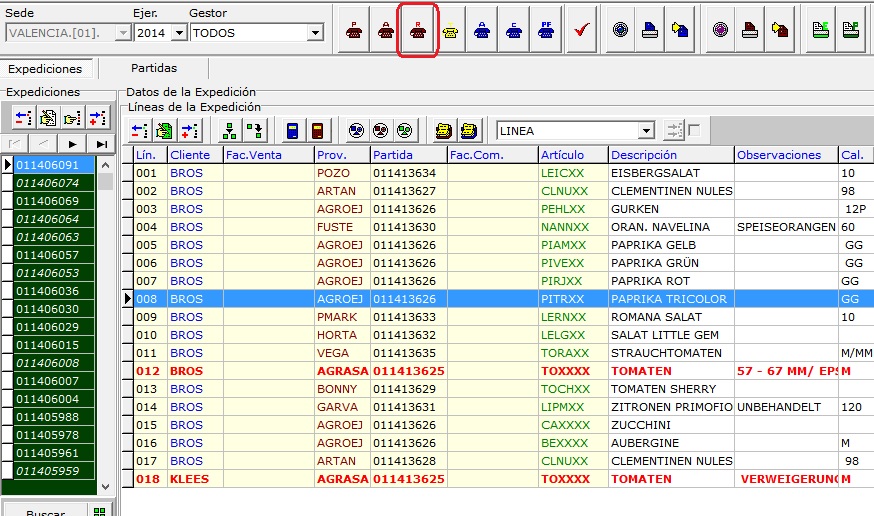Expand the Gestor dropdown showing TODOS

click(315, 33)
